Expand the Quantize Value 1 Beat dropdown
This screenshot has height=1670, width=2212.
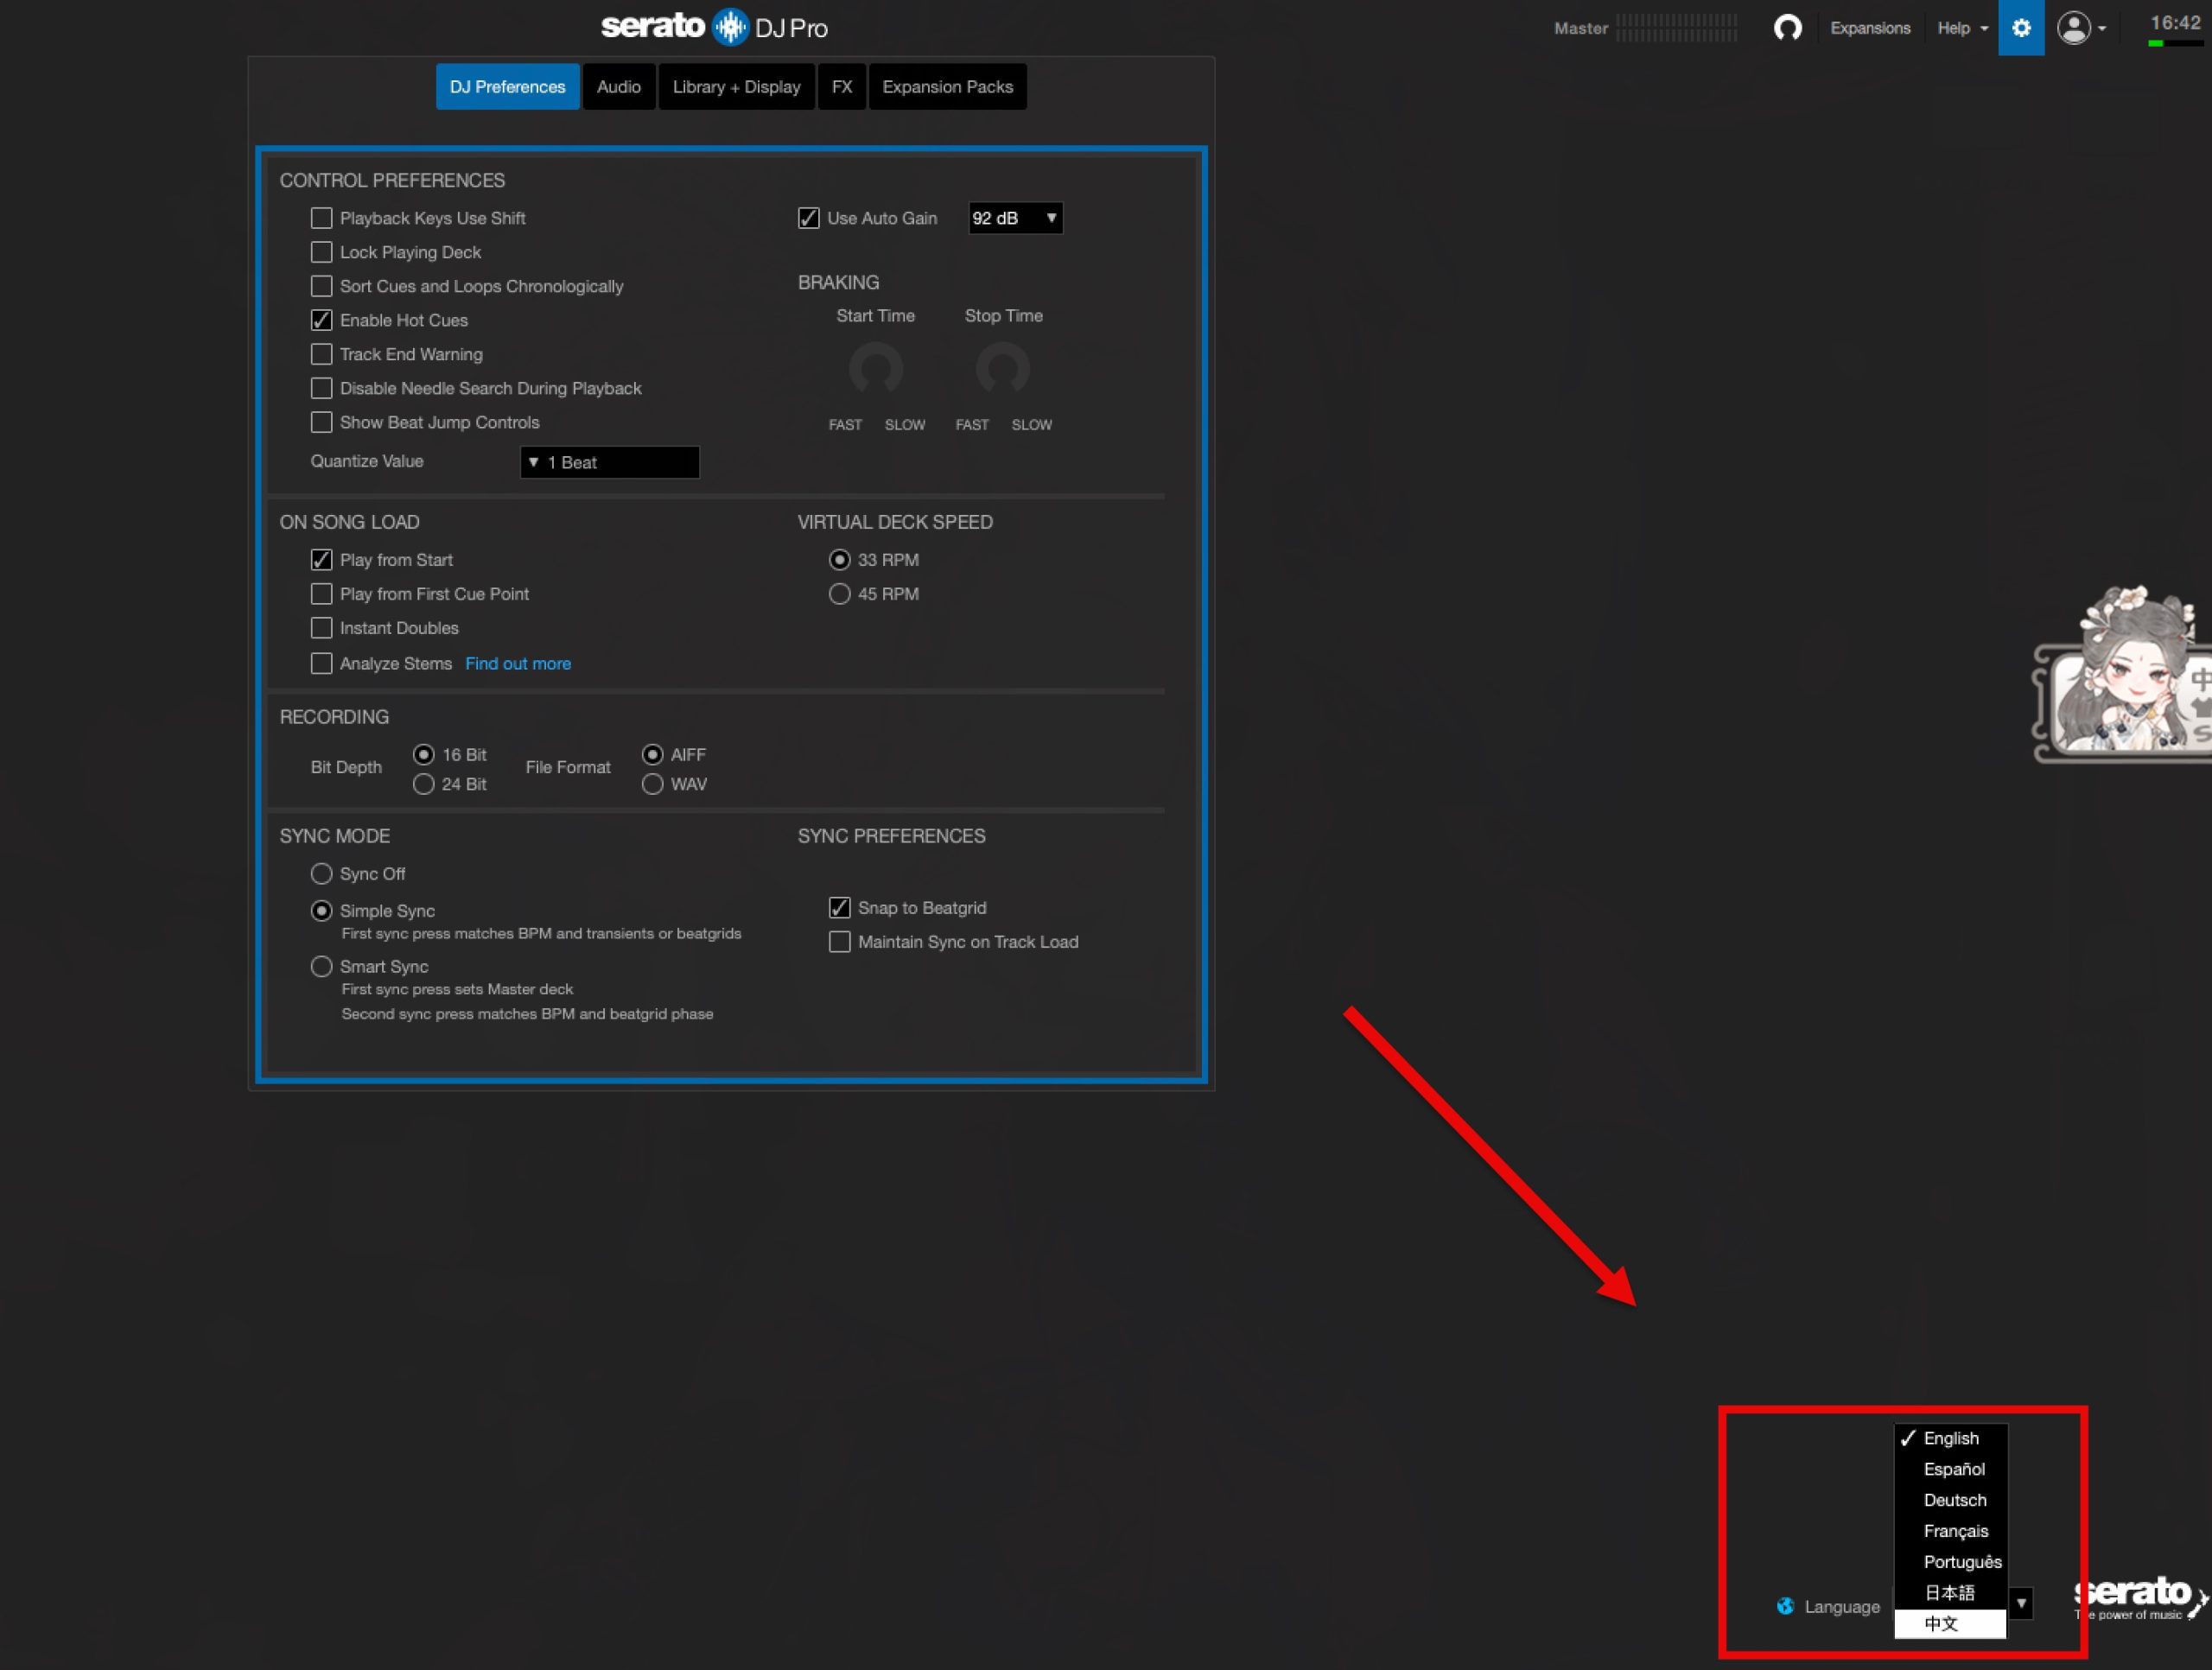click(x=609, y=462)
